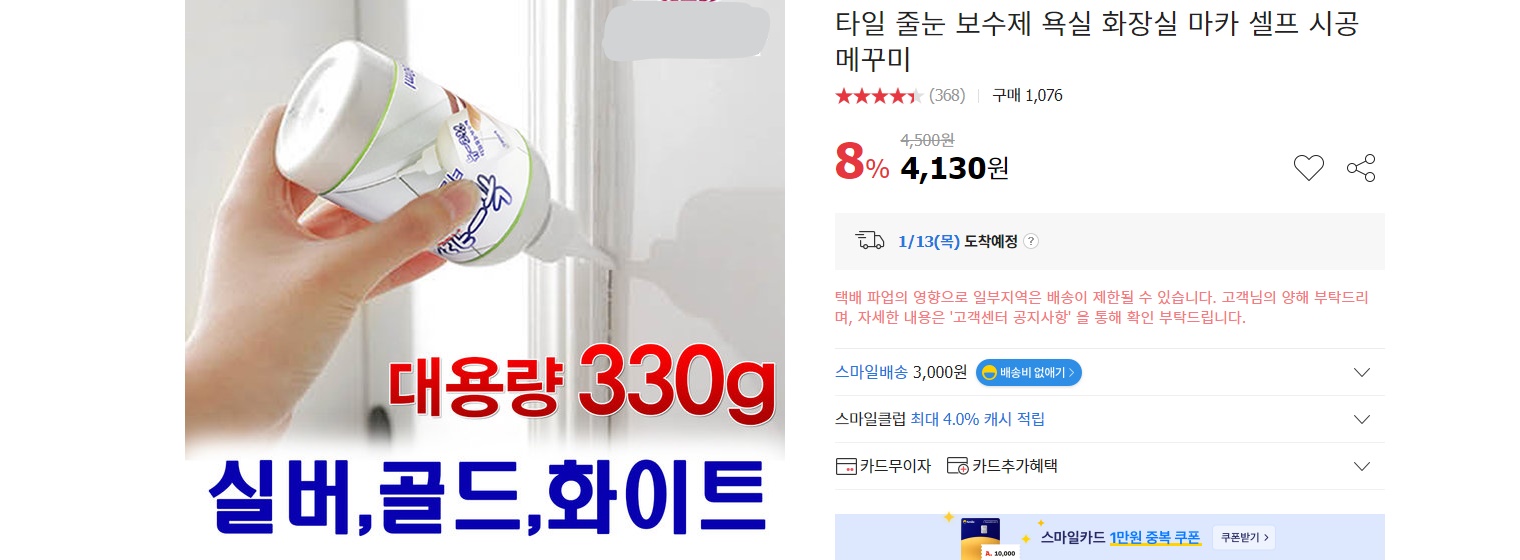Open the arrival date help question mark

1031,241
